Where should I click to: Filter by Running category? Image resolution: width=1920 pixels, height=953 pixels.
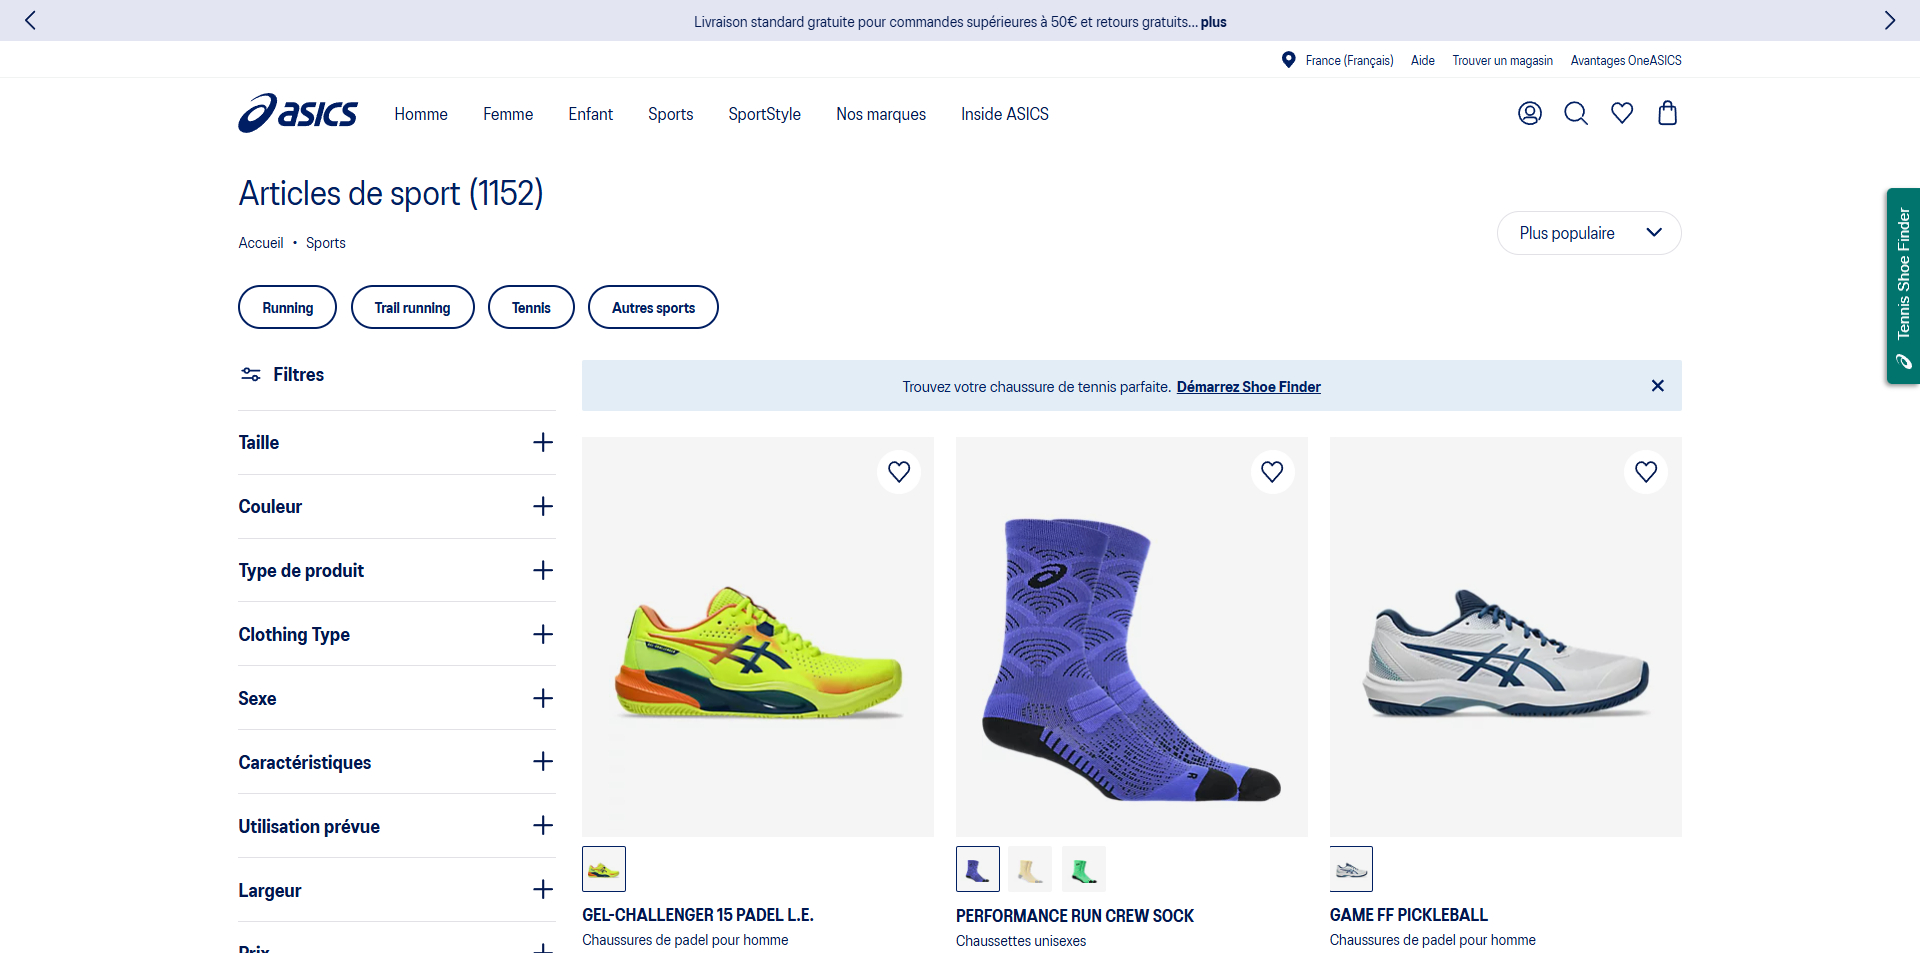point(287,307)
